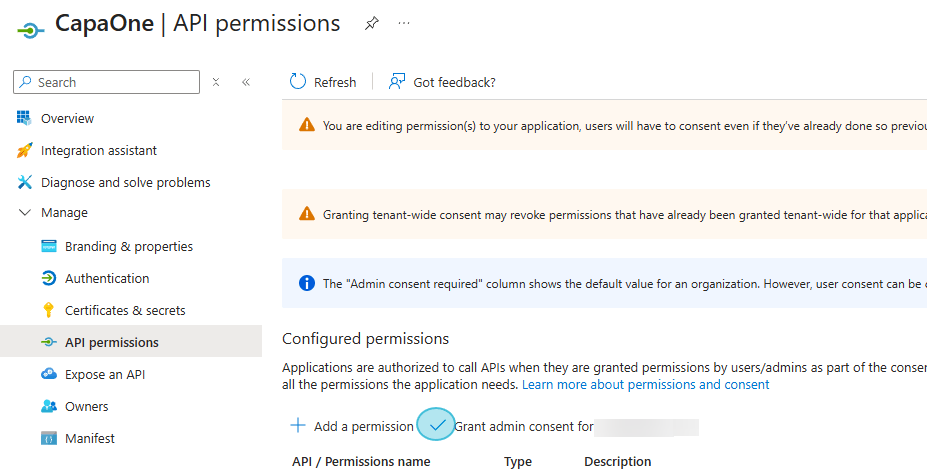Click the Manage section label
Screen dimensions: 927x474
pyautogui.click(x=64, y=212)
